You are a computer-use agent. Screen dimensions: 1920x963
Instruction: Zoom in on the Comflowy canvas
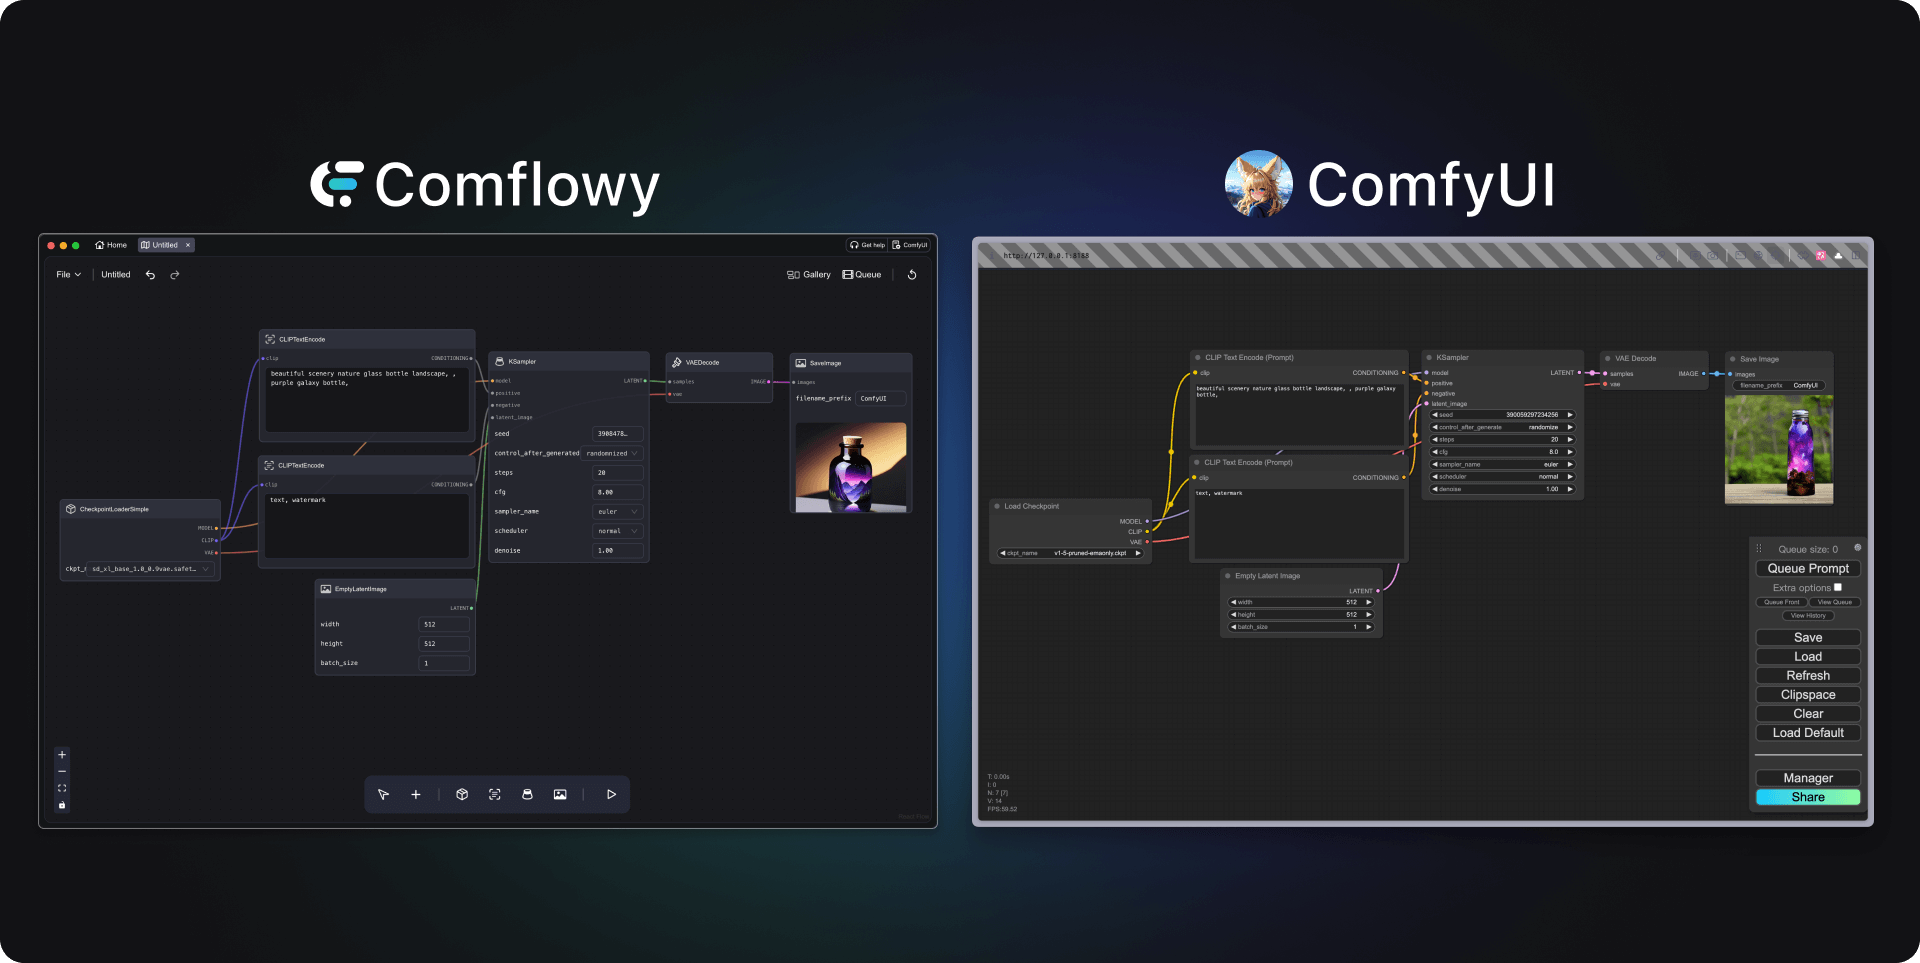tap(62, 755)
